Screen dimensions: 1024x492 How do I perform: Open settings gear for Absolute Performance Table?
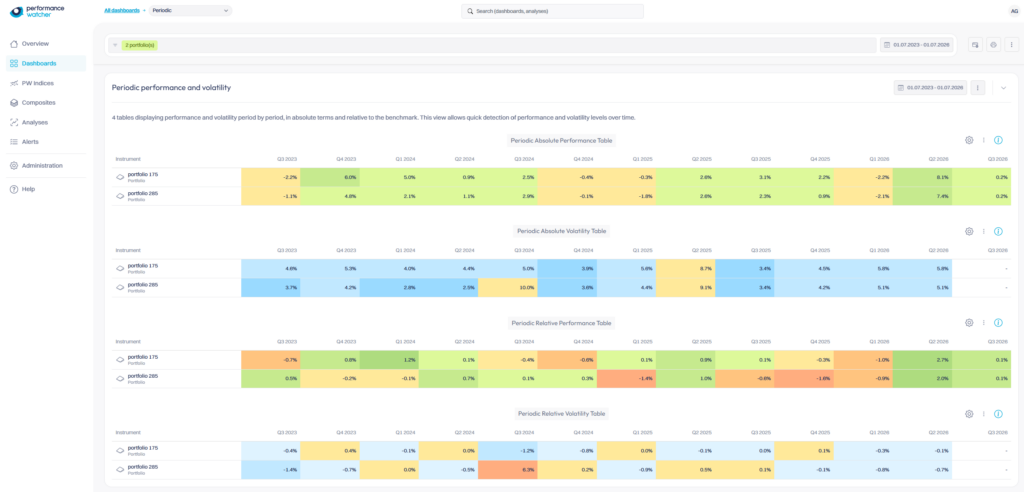tap(969, 140)
